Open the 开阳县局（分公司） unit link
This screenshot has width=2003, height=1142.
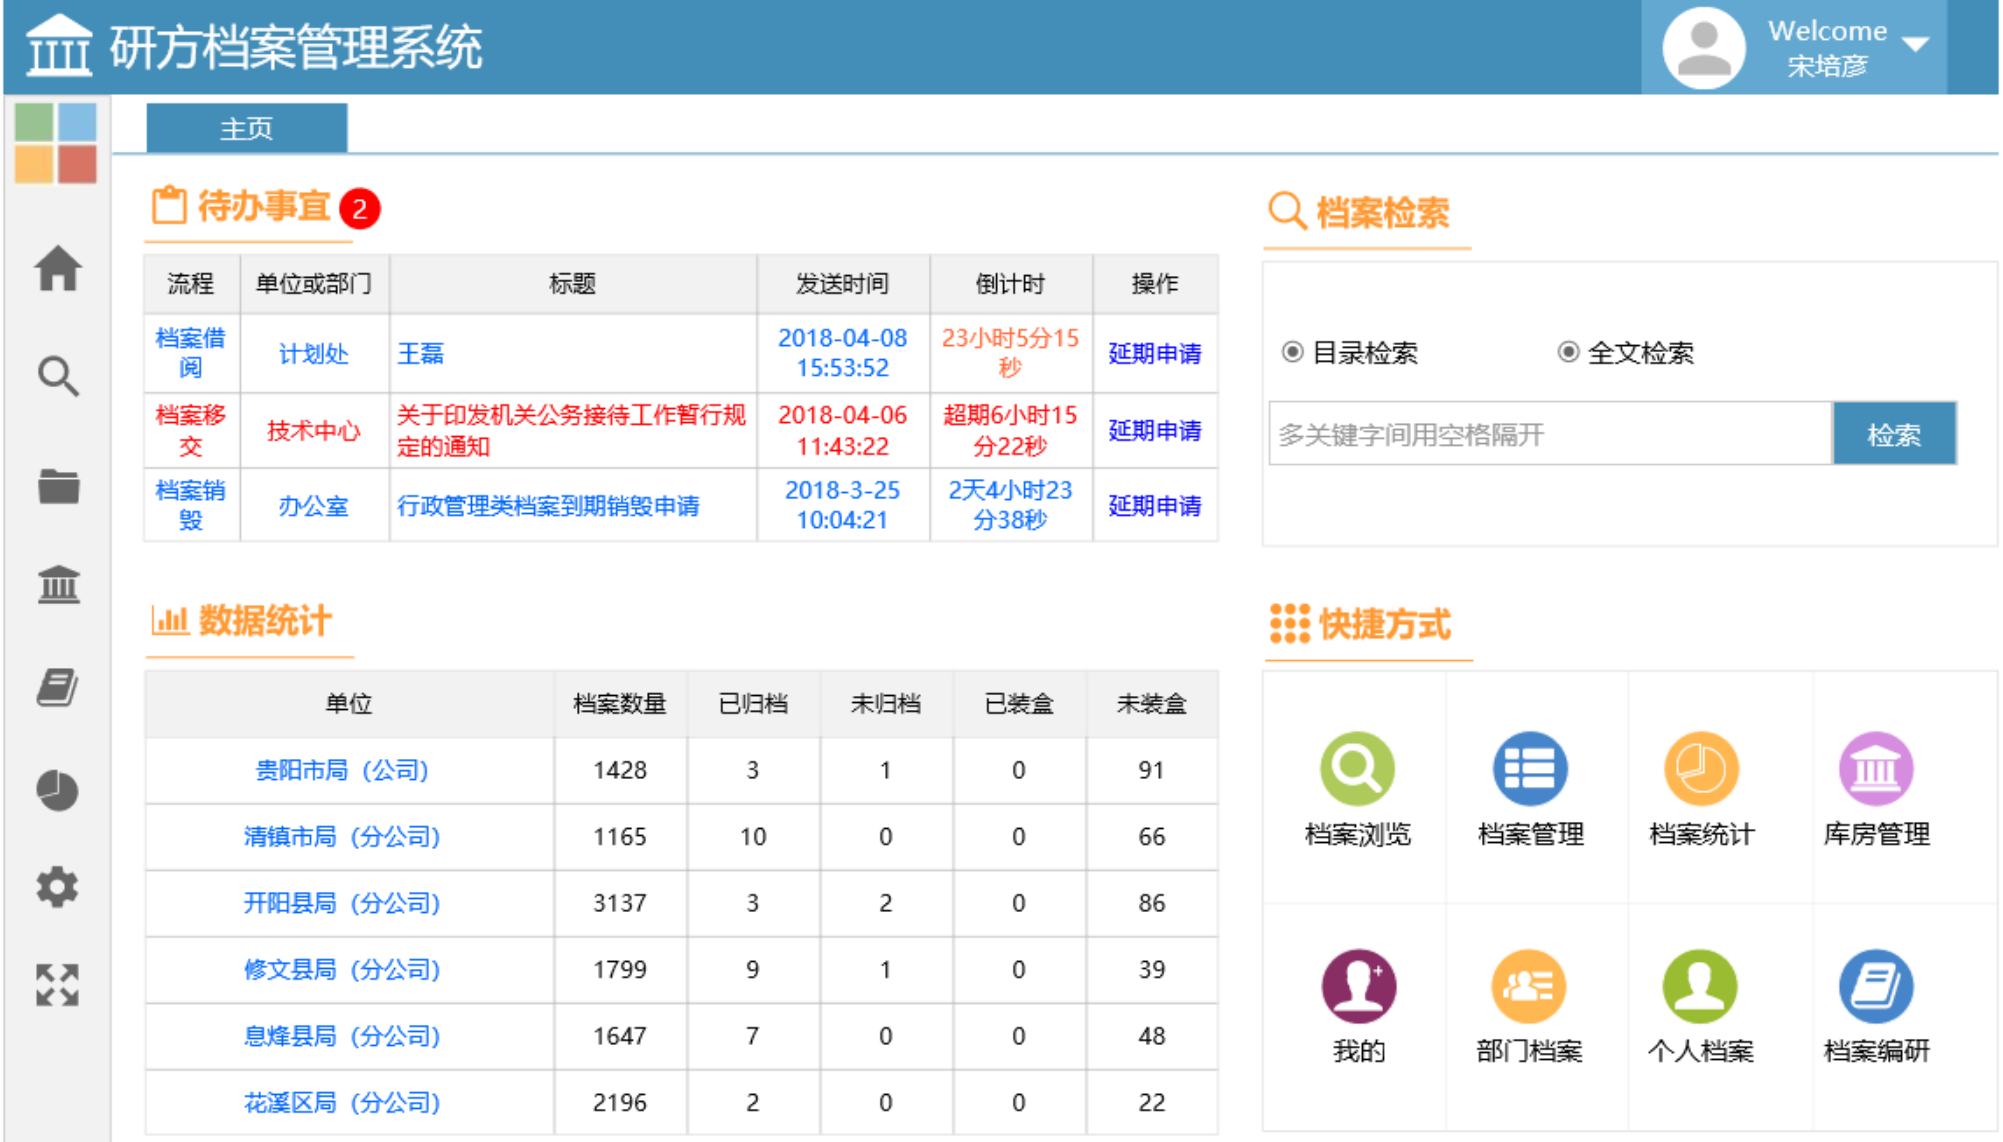(x=342, y=903)
